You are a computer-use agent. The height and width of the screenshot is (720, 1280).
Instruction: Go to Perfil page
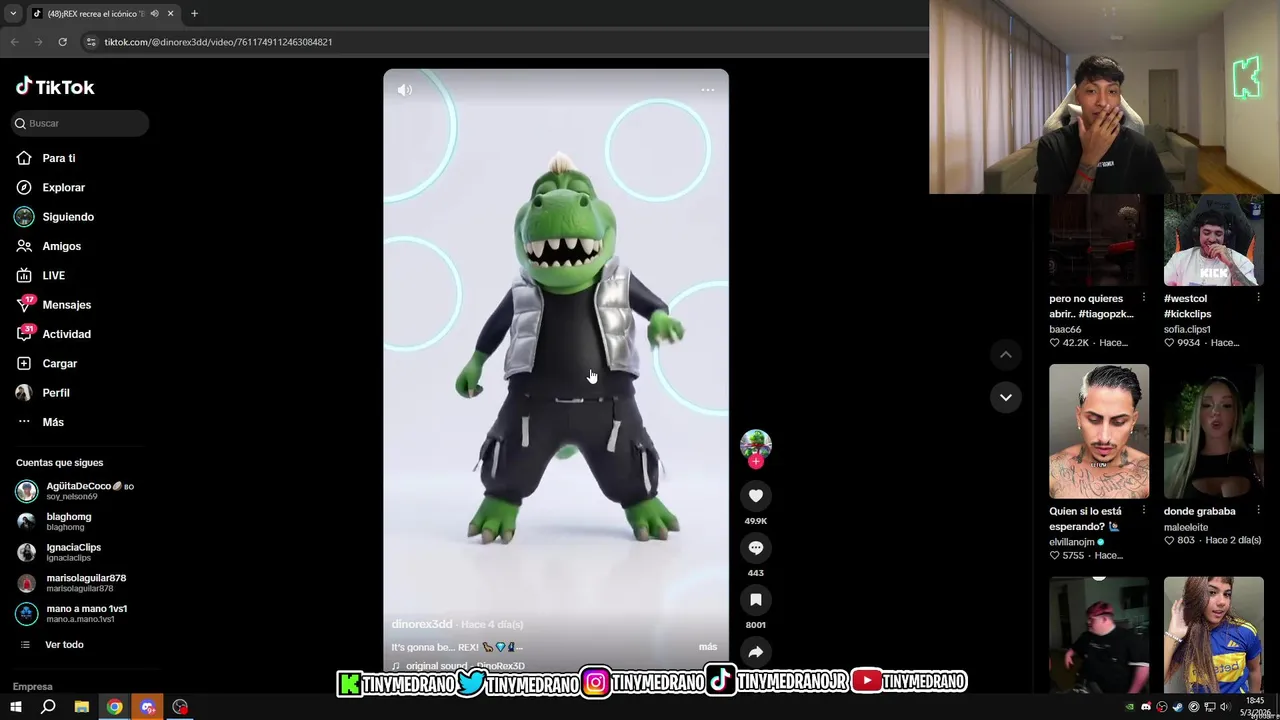pos(43,393)
